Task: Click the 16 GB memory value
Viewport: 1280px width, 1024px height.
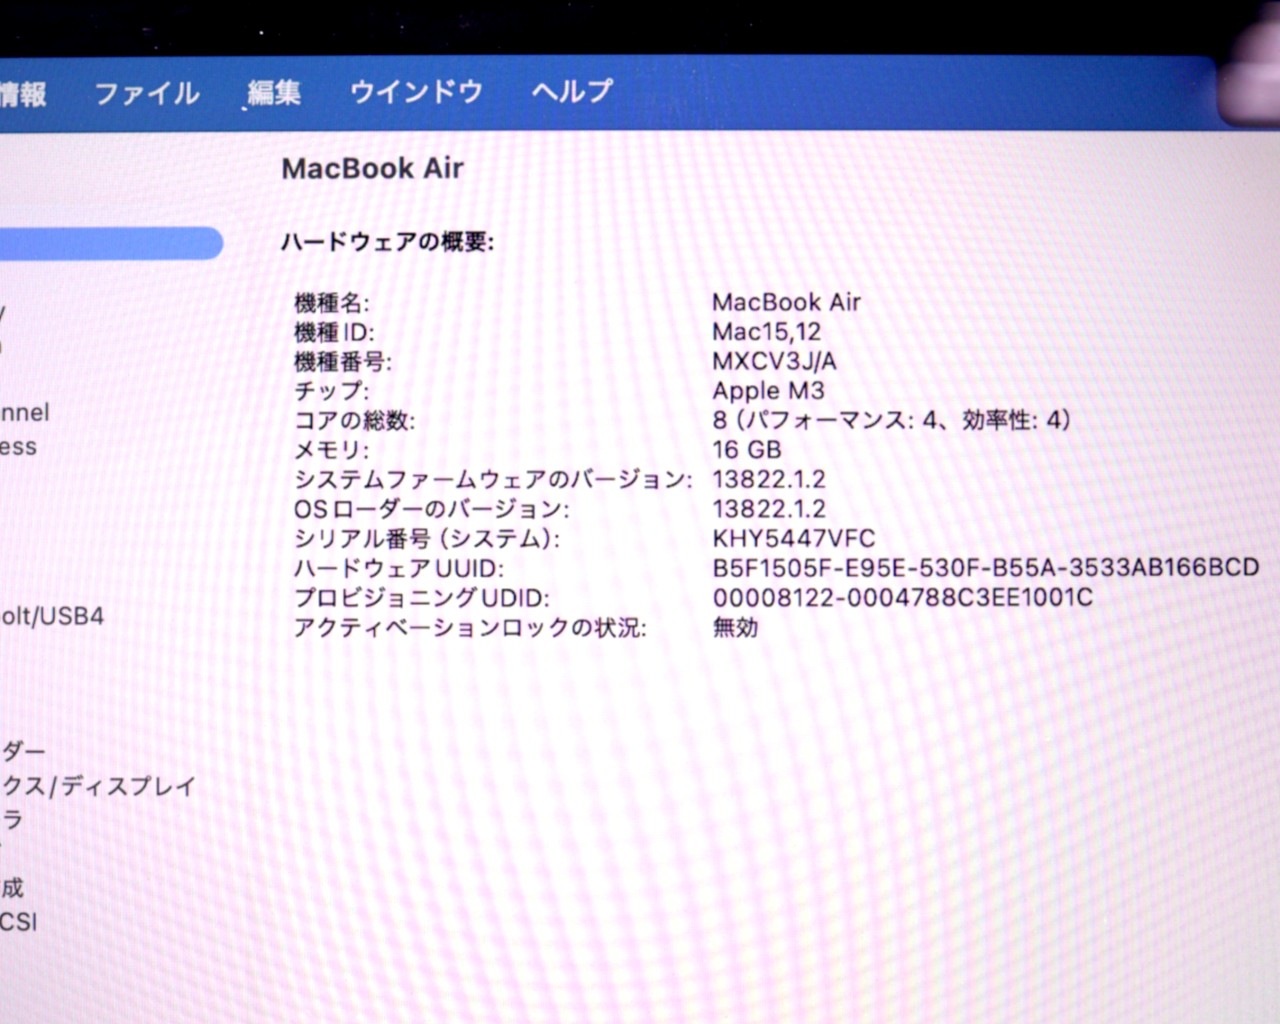Action: pos(746,450)
